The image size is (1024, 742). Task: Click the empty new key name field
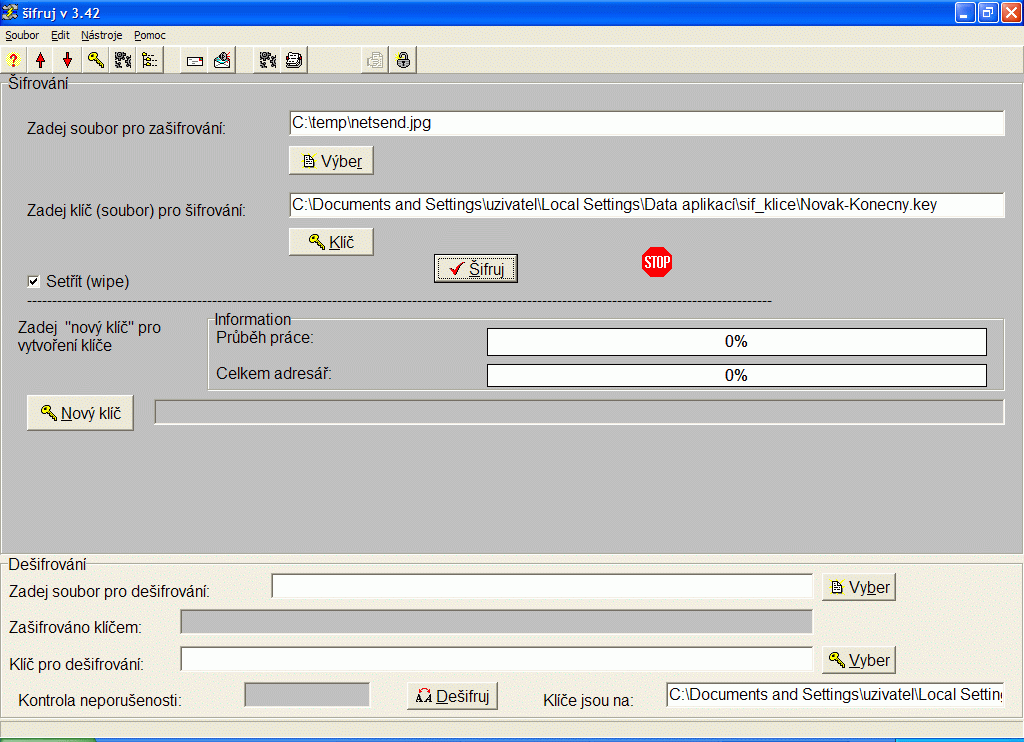point(579,412)
